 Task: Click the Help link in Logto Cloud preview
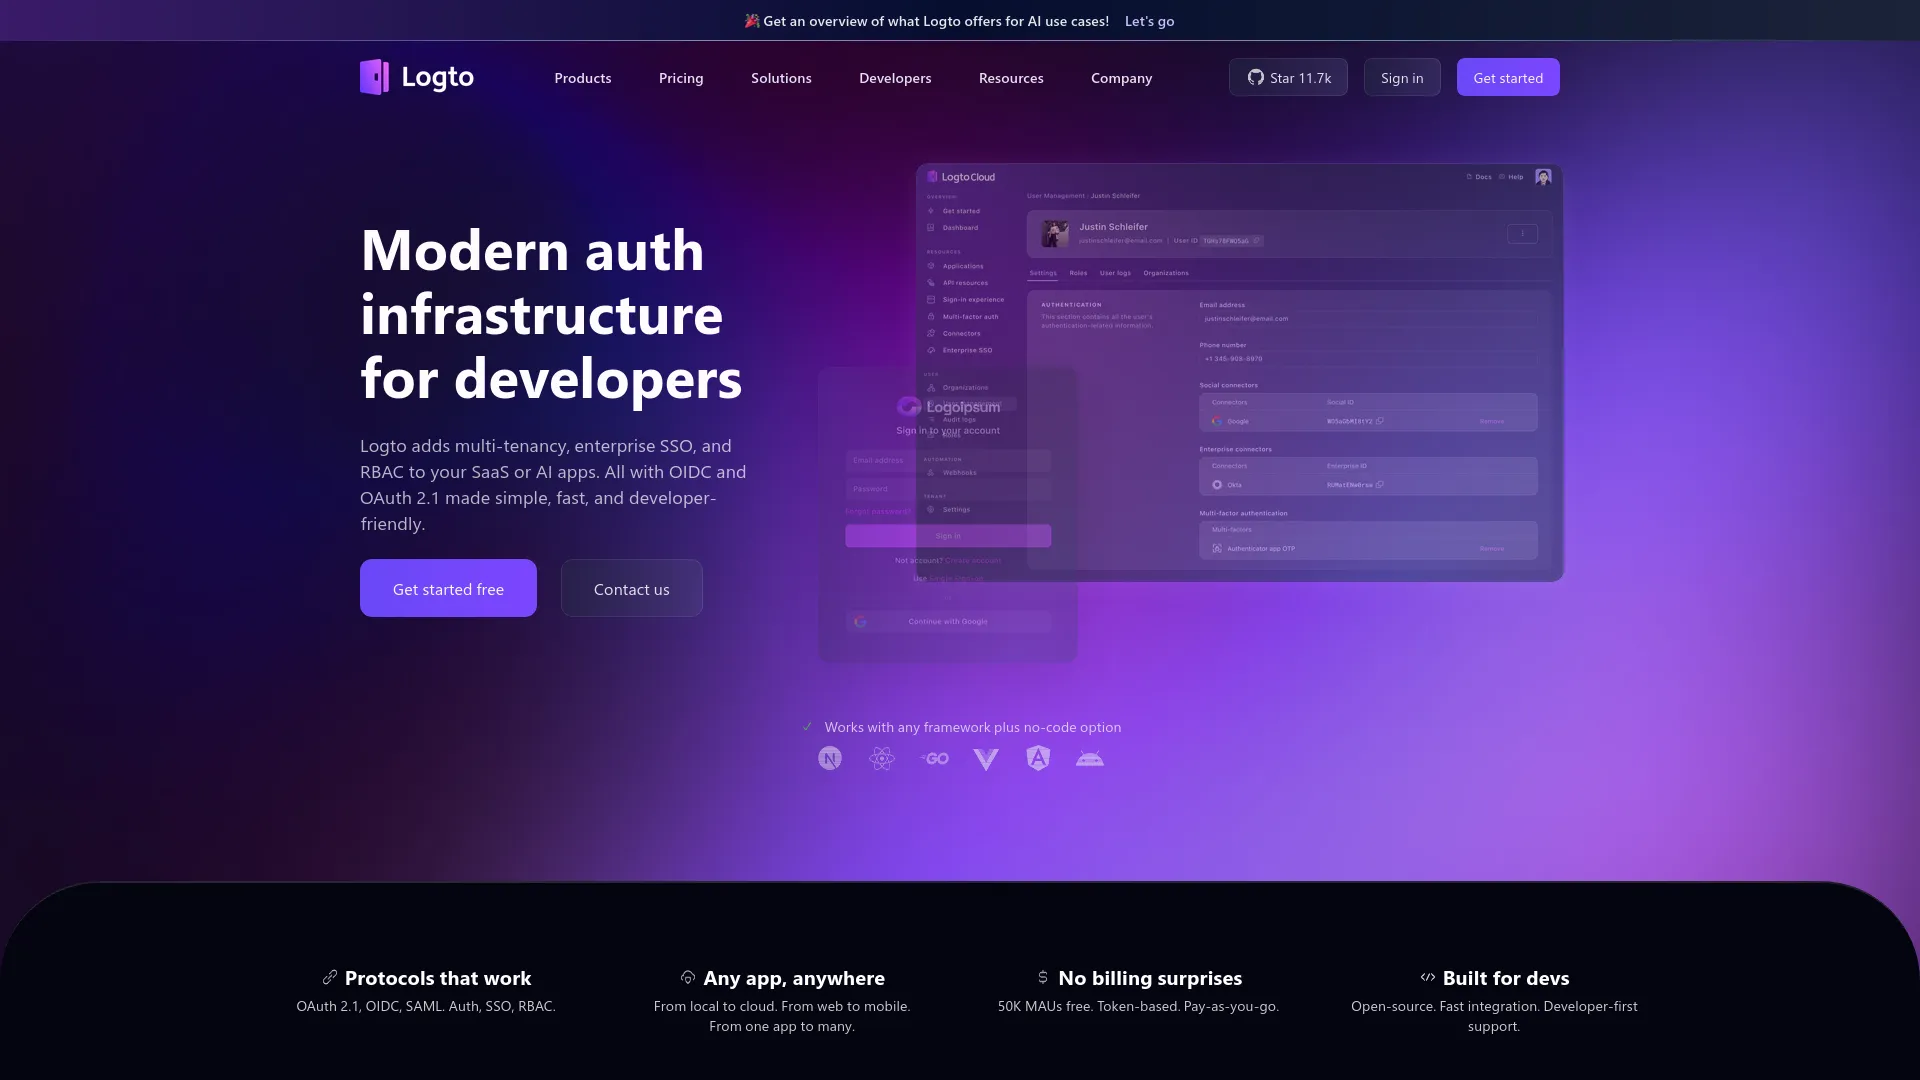[x=1511, y=177]
